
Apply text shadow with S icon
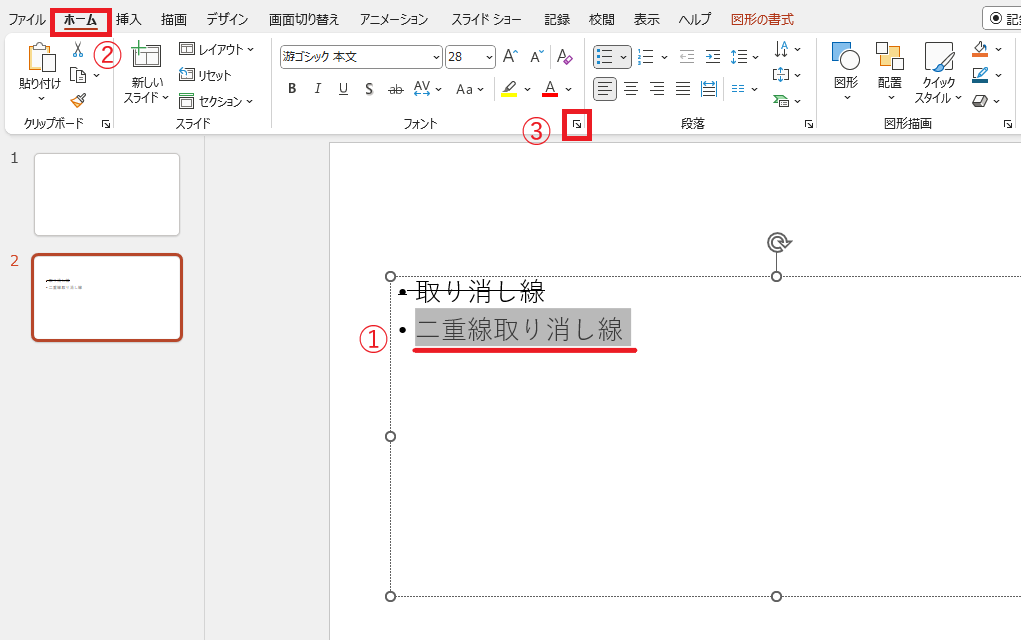click(x=369, y=89)
